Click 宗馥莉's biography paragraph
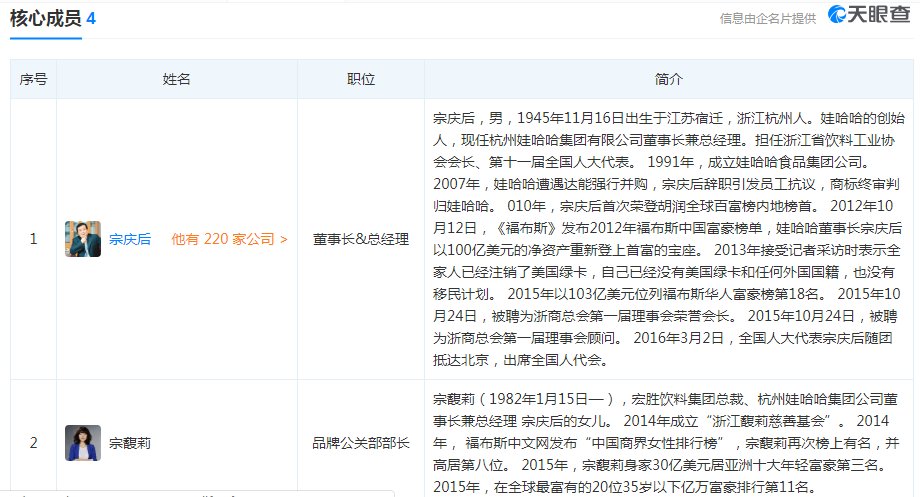 (668, 443)
